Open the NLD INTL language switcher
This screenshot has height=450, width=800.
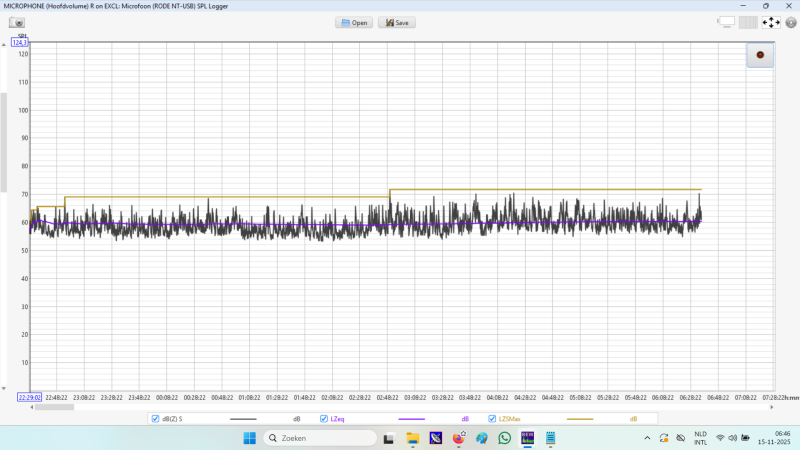tap(700, 438)
